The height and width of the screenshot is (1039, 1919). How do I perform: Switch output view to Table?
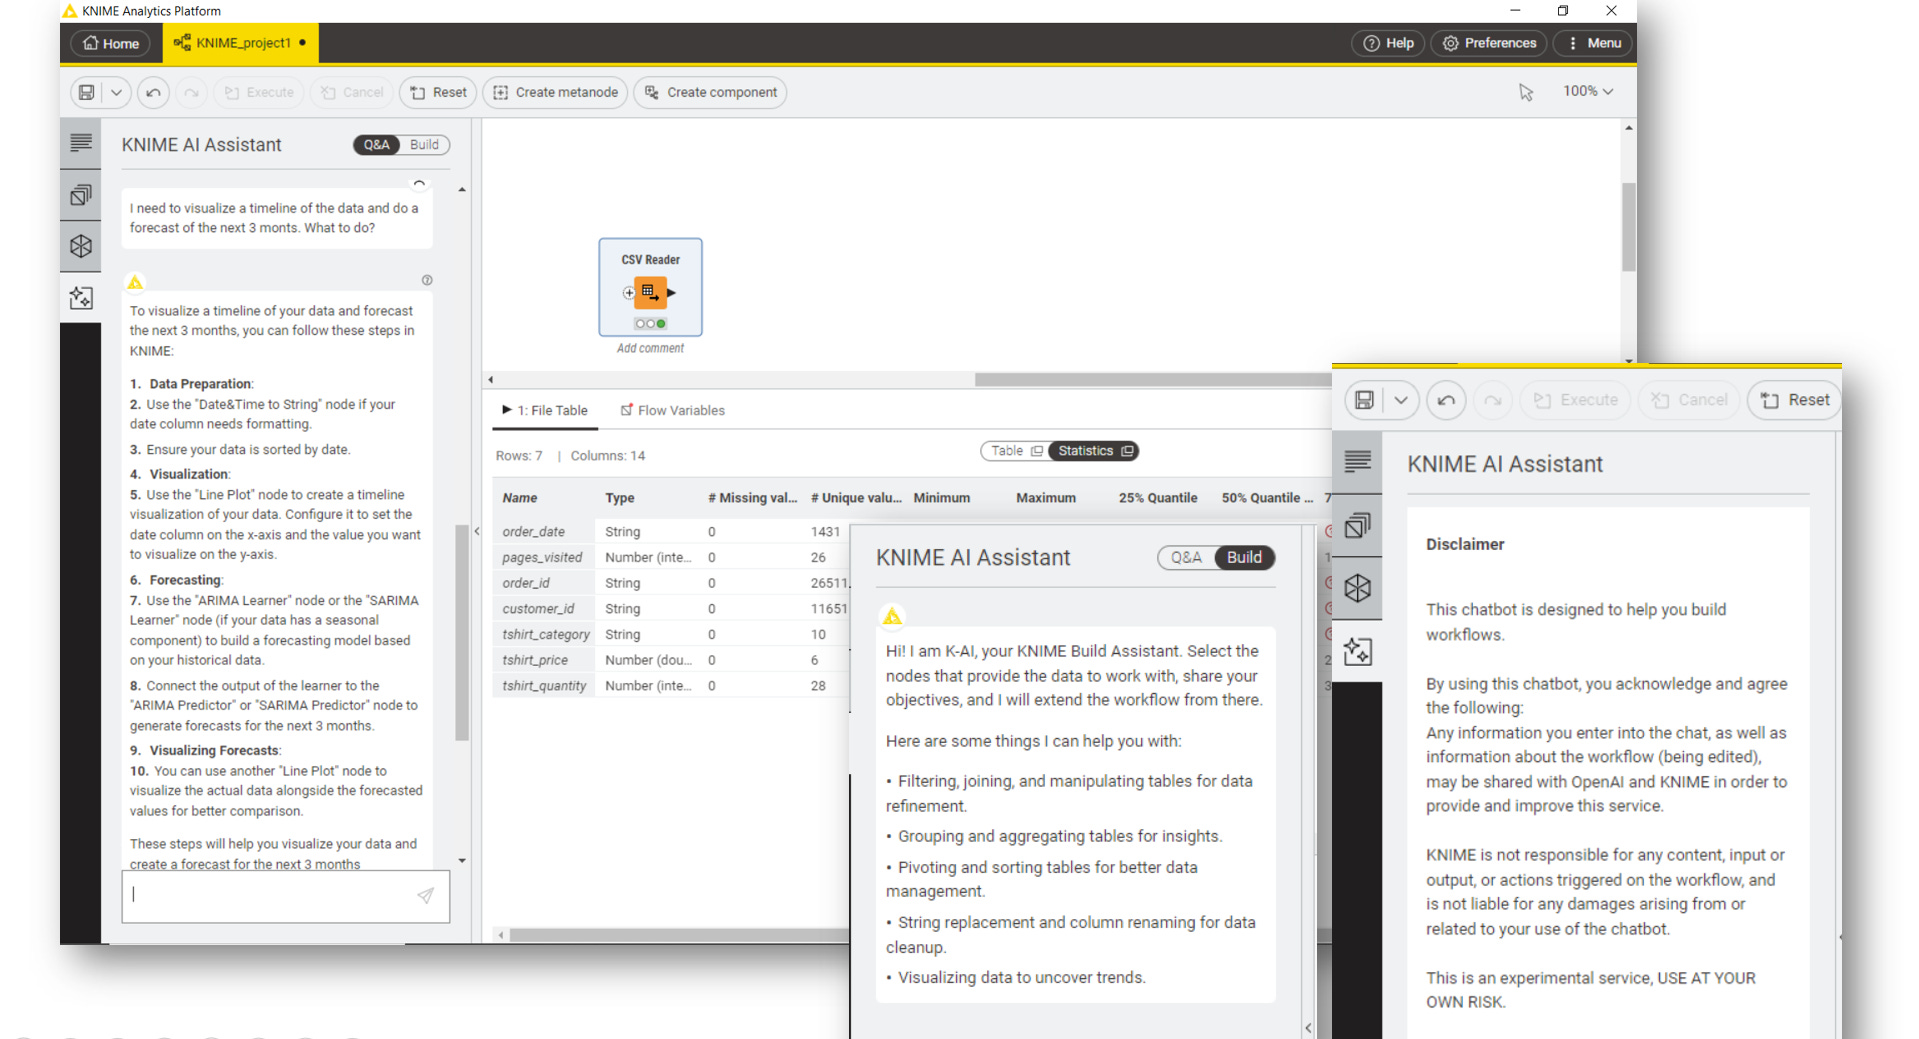(x=1016, y=451)
